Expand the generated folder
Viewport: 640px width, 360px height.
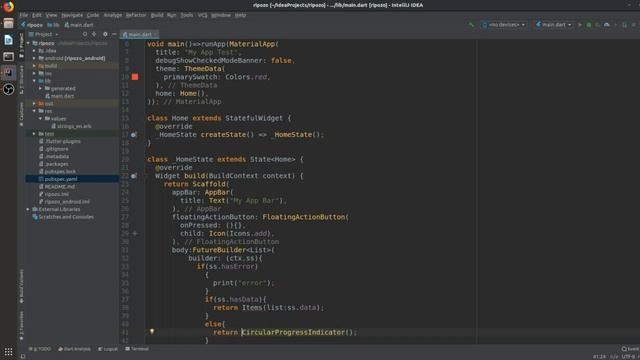coord(40,88)
